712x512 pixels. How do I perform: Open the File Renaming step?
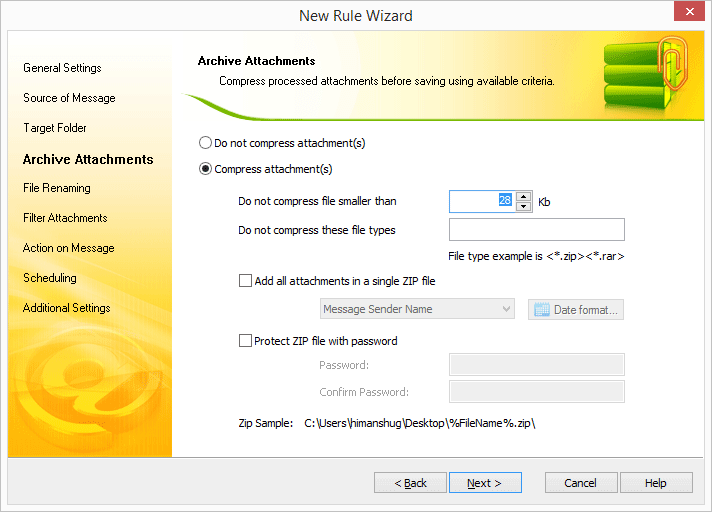pos(57,188)
